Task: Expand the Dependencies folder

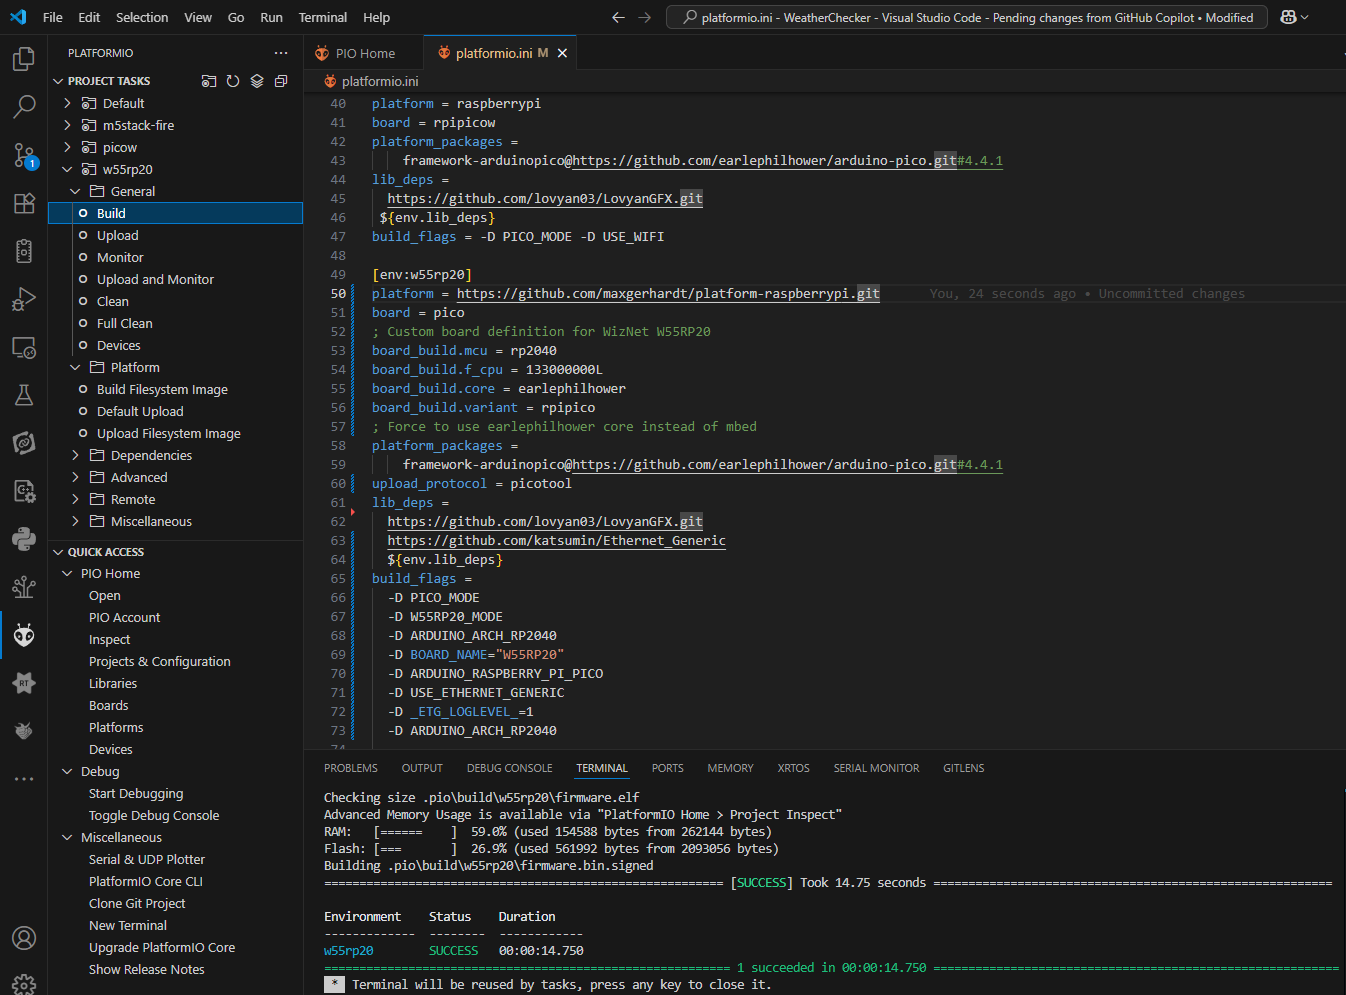Action: 75,455
